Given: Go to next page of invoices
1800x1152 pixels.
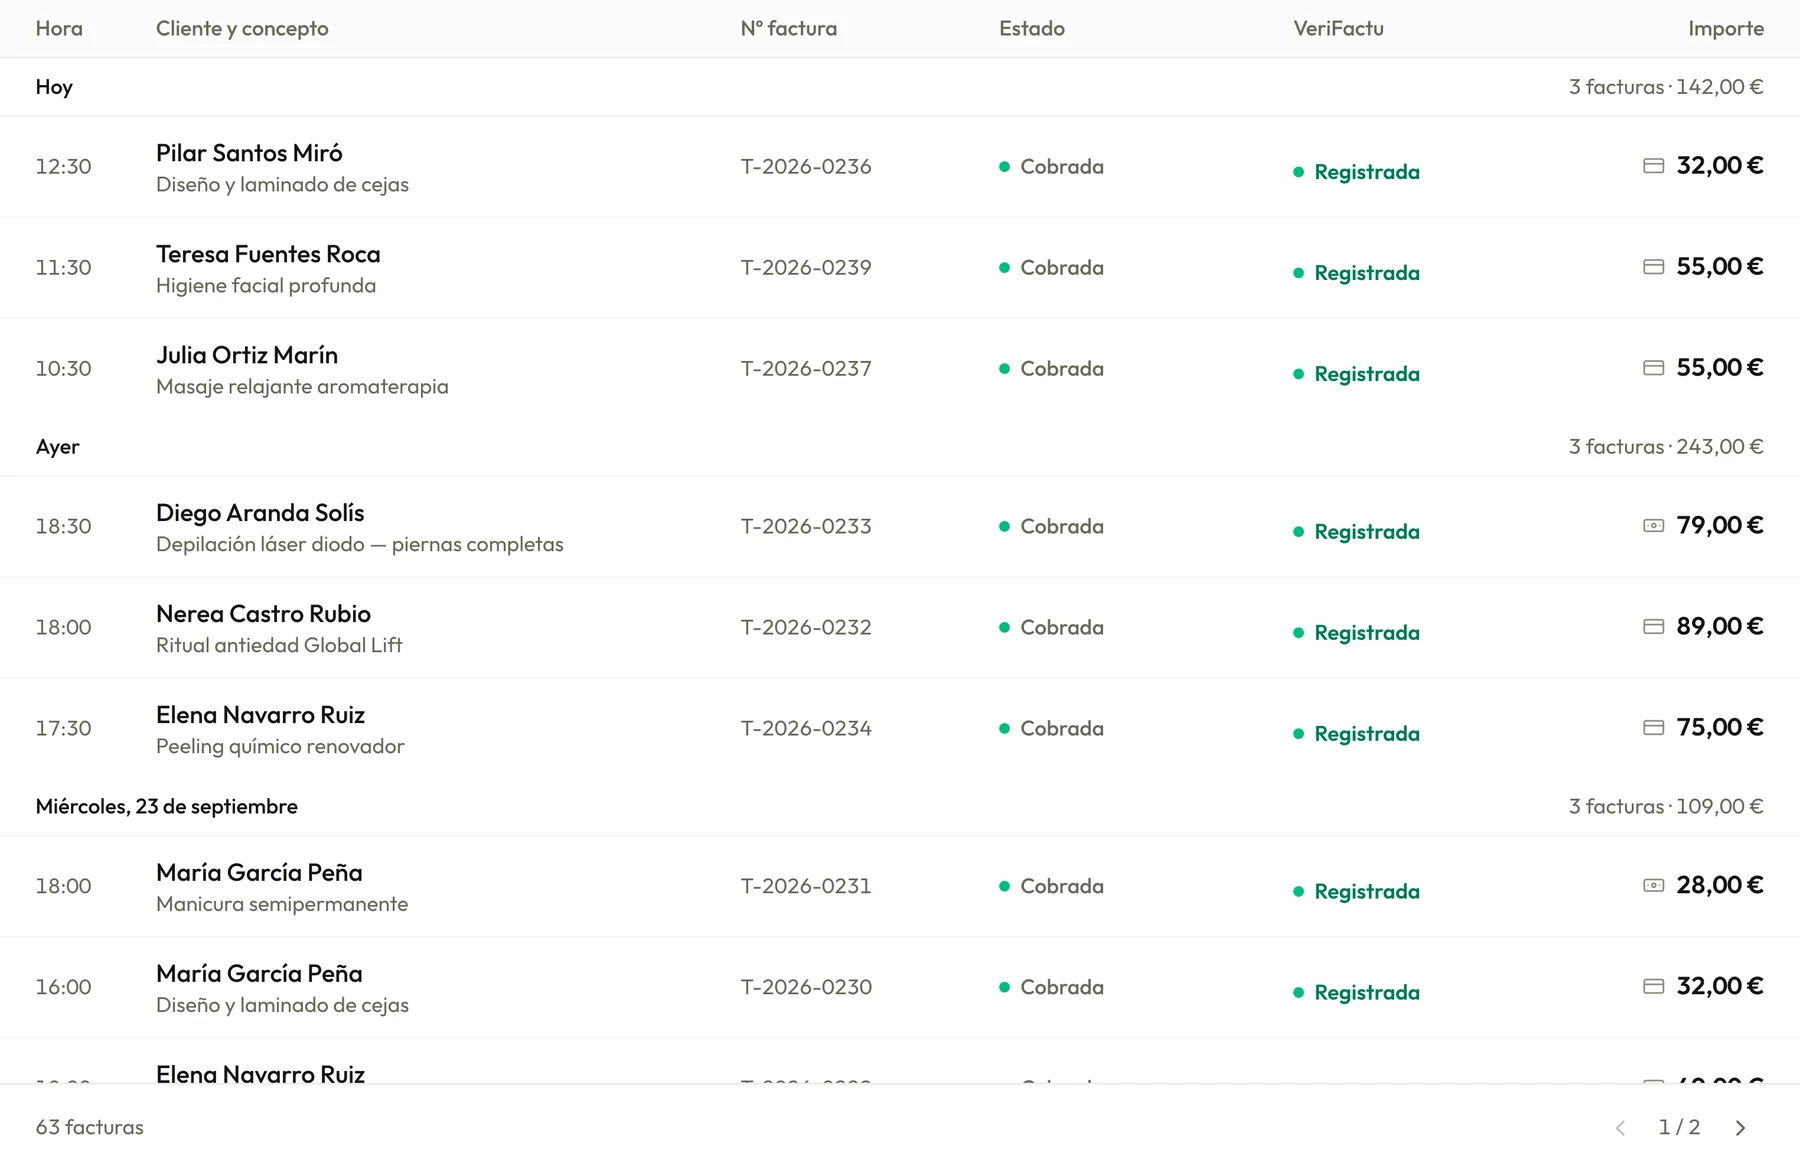Looking at the screenshot, I should (1740, 1128).
